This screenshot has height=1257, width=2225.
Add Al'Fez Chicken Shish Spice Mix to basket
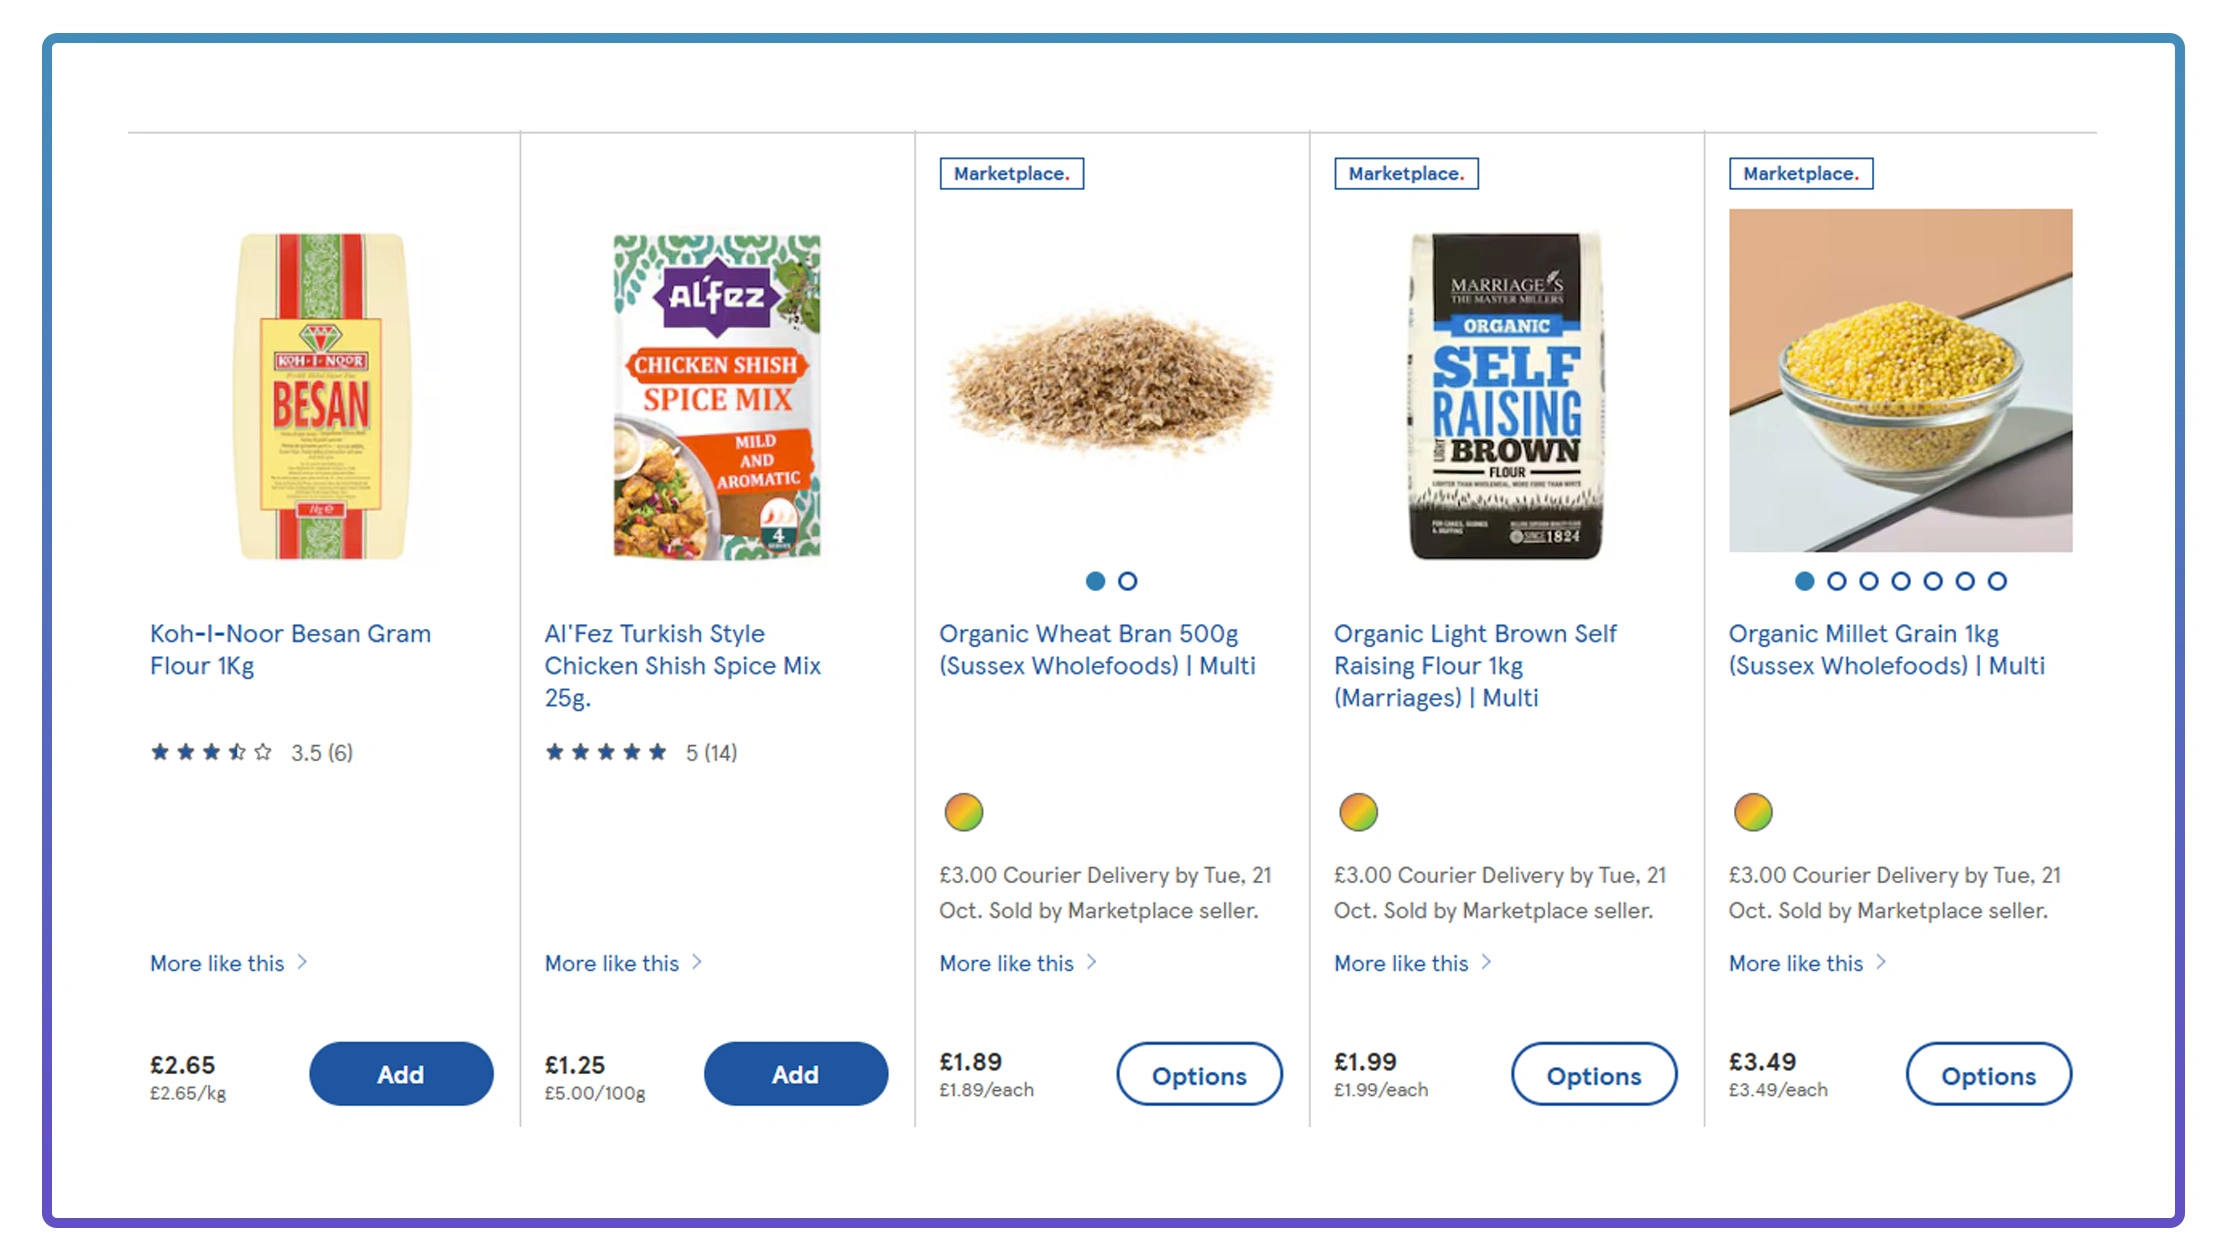pyautogui.click(x=795, y=1074)
